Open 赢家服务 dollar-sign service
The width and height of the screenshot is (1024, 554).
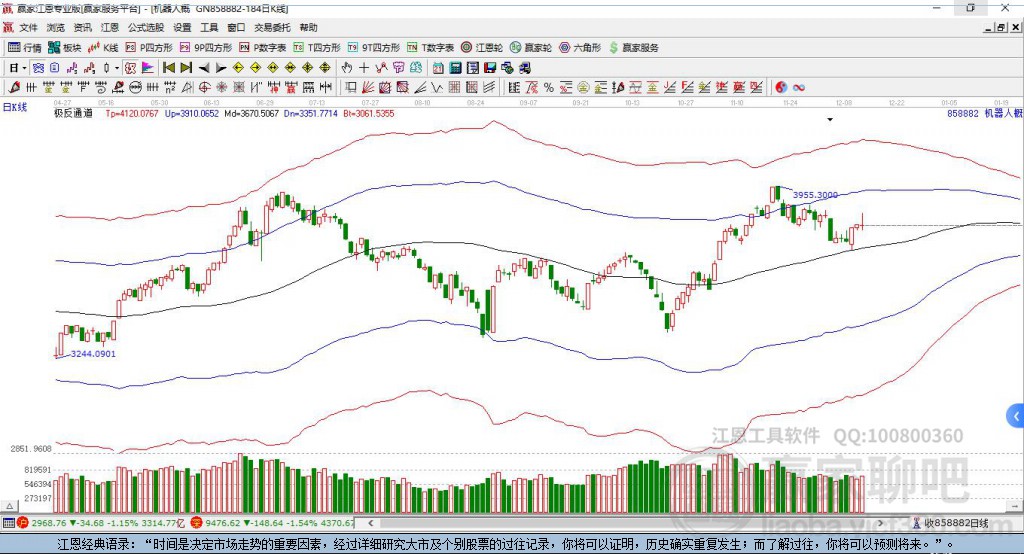pyautogui.click(x=633, y=48)
